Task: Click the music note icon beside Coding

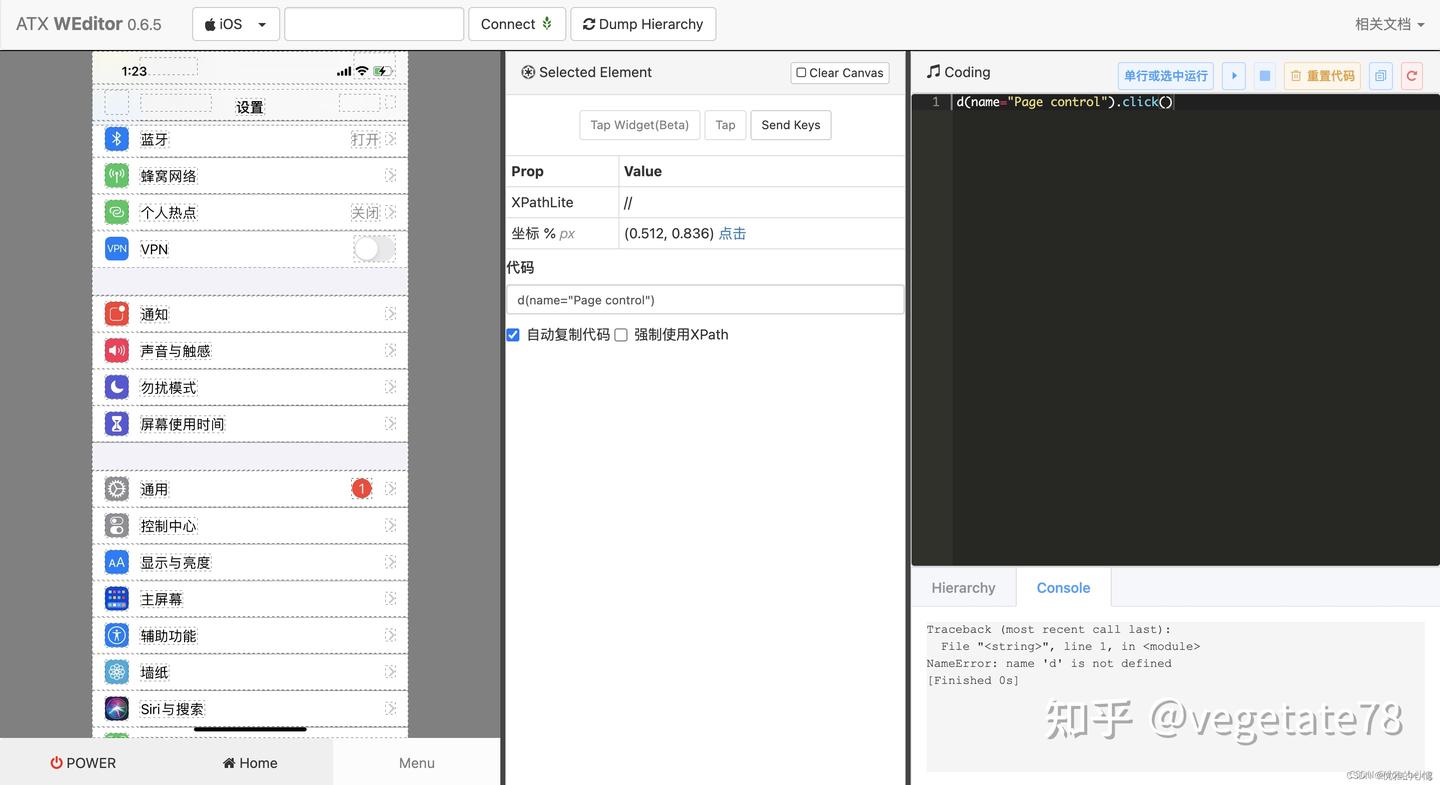Action: point(932,71)
